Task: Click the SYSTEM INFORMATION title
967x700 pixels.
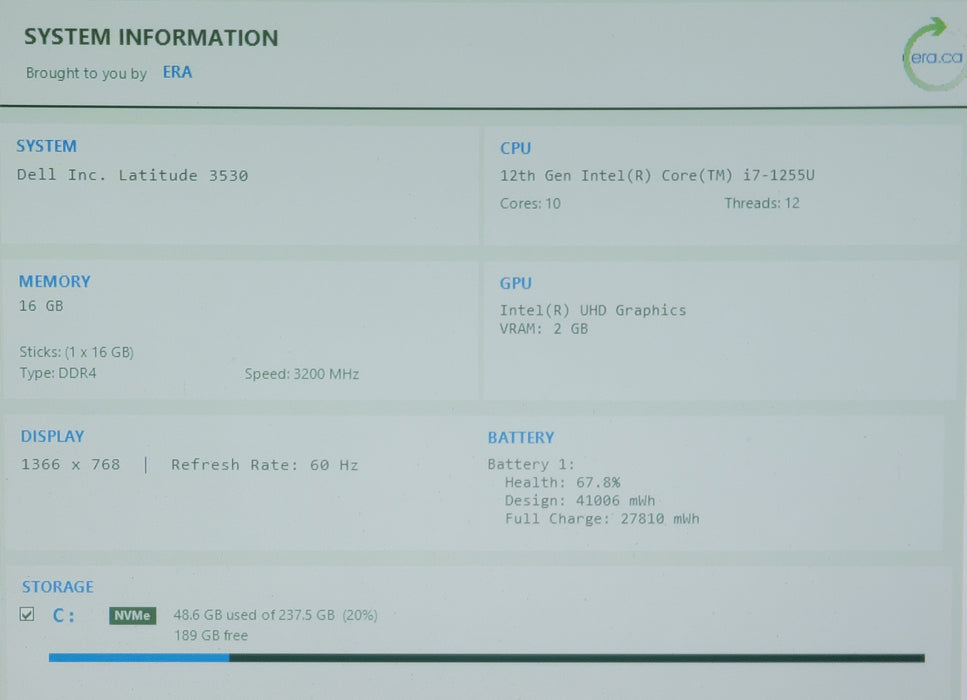Action: tap(151, 38)
